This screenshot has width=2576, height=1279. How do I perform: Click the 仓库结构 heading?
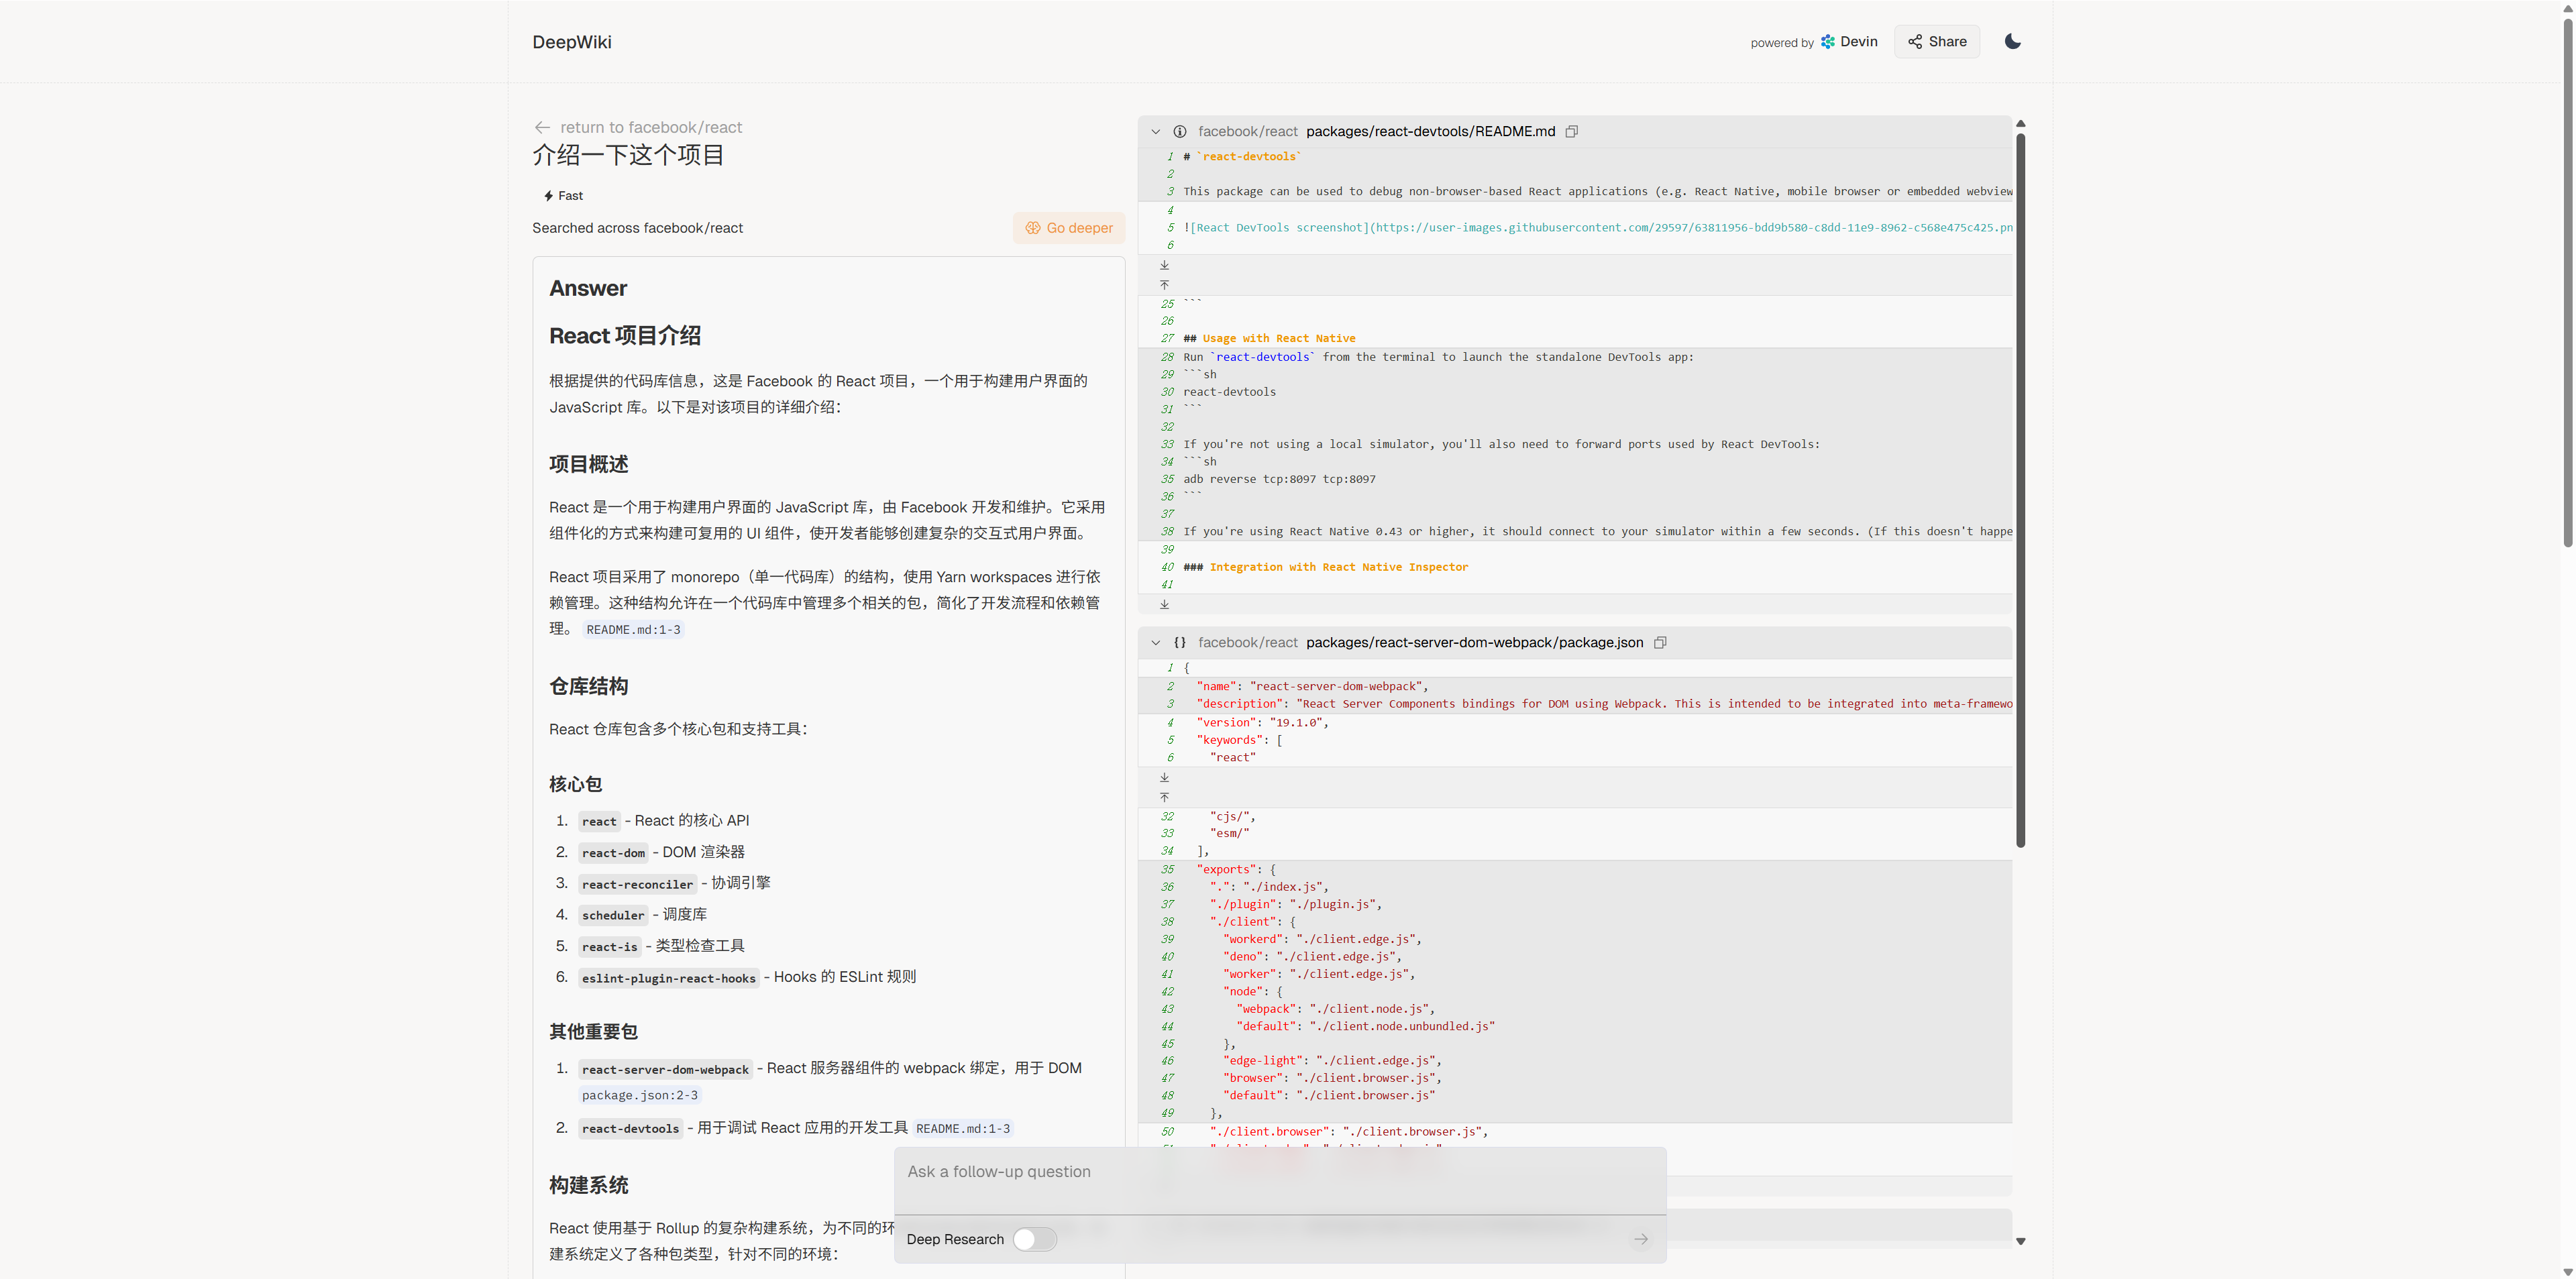pos(588,687)
